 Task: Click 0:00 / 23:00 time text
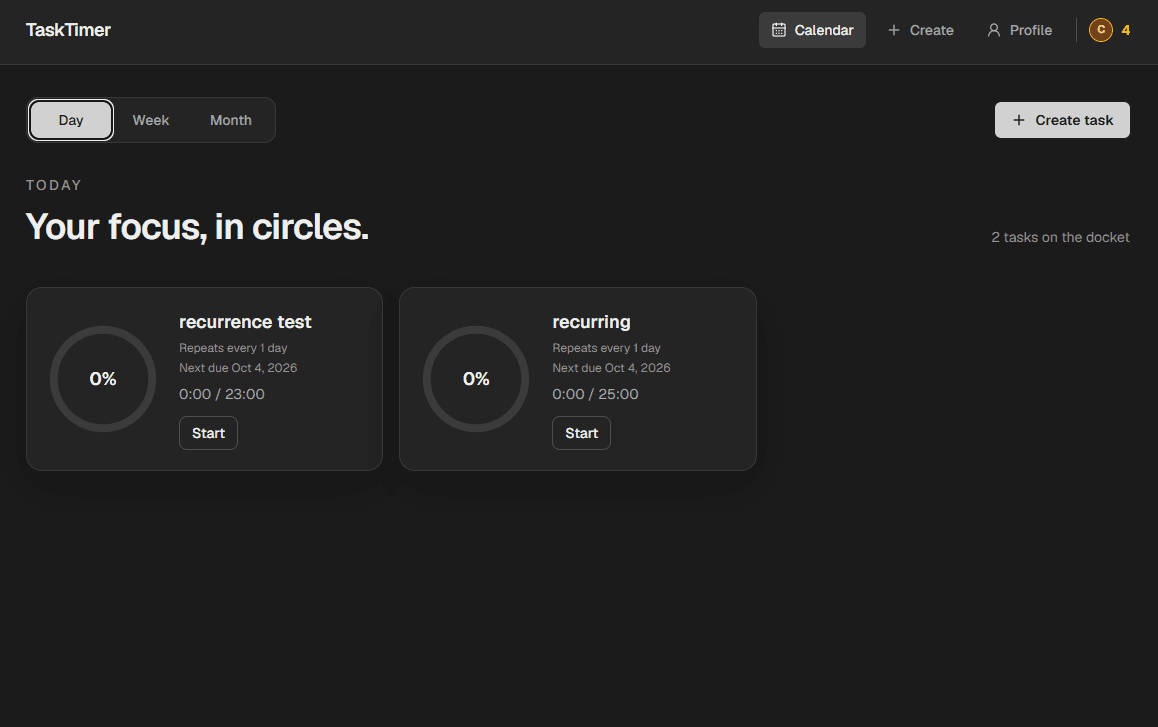[x=222, y=394]
